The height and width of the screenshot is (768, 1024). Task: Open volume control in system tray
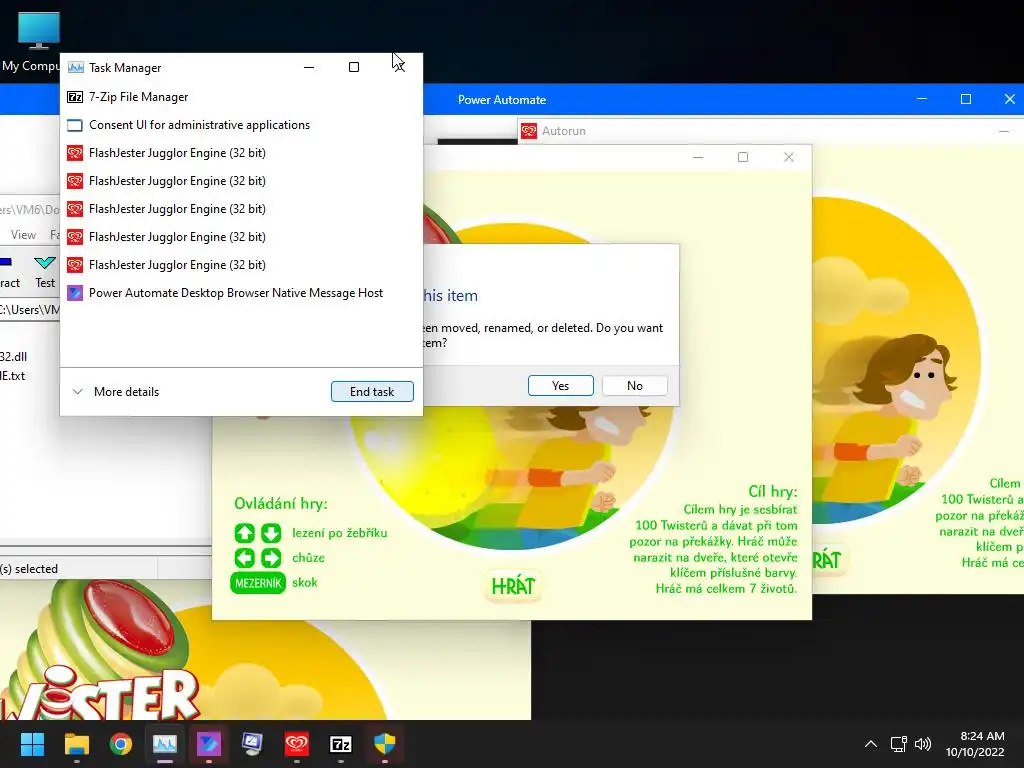pyautogui.click(x=923, y=744)
